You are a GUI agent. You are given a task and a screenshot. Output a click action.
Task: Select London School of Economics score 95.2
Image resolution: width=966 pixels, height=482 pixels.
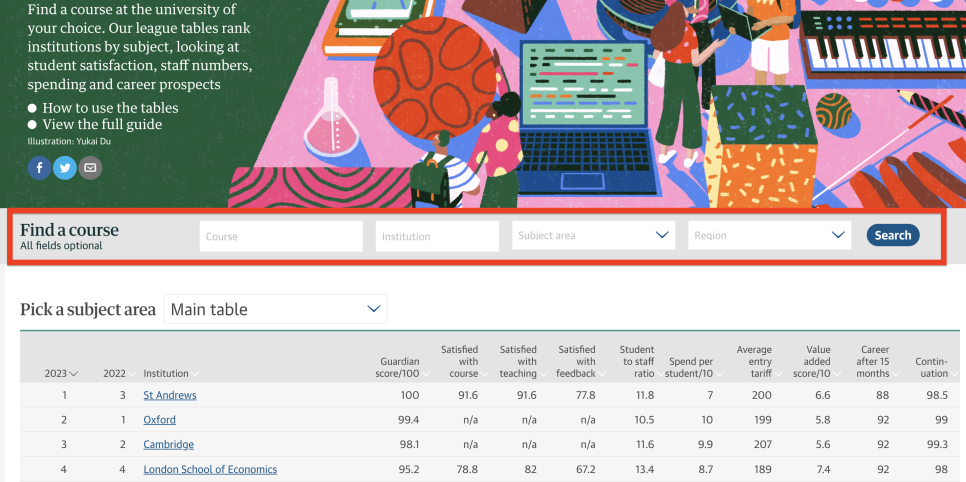408,470
